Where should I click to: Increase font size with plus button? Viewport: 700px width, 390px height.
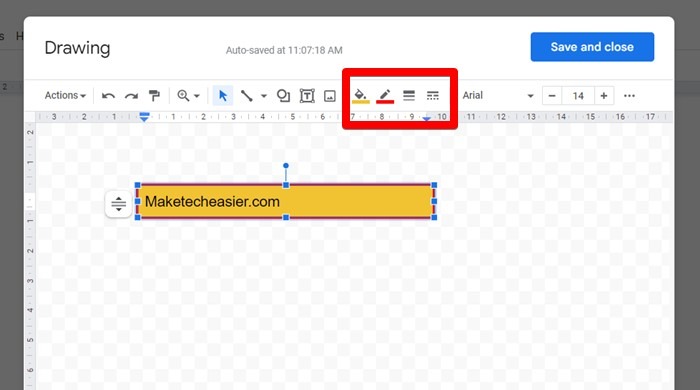pyautogui.click(x=604, y=95)
